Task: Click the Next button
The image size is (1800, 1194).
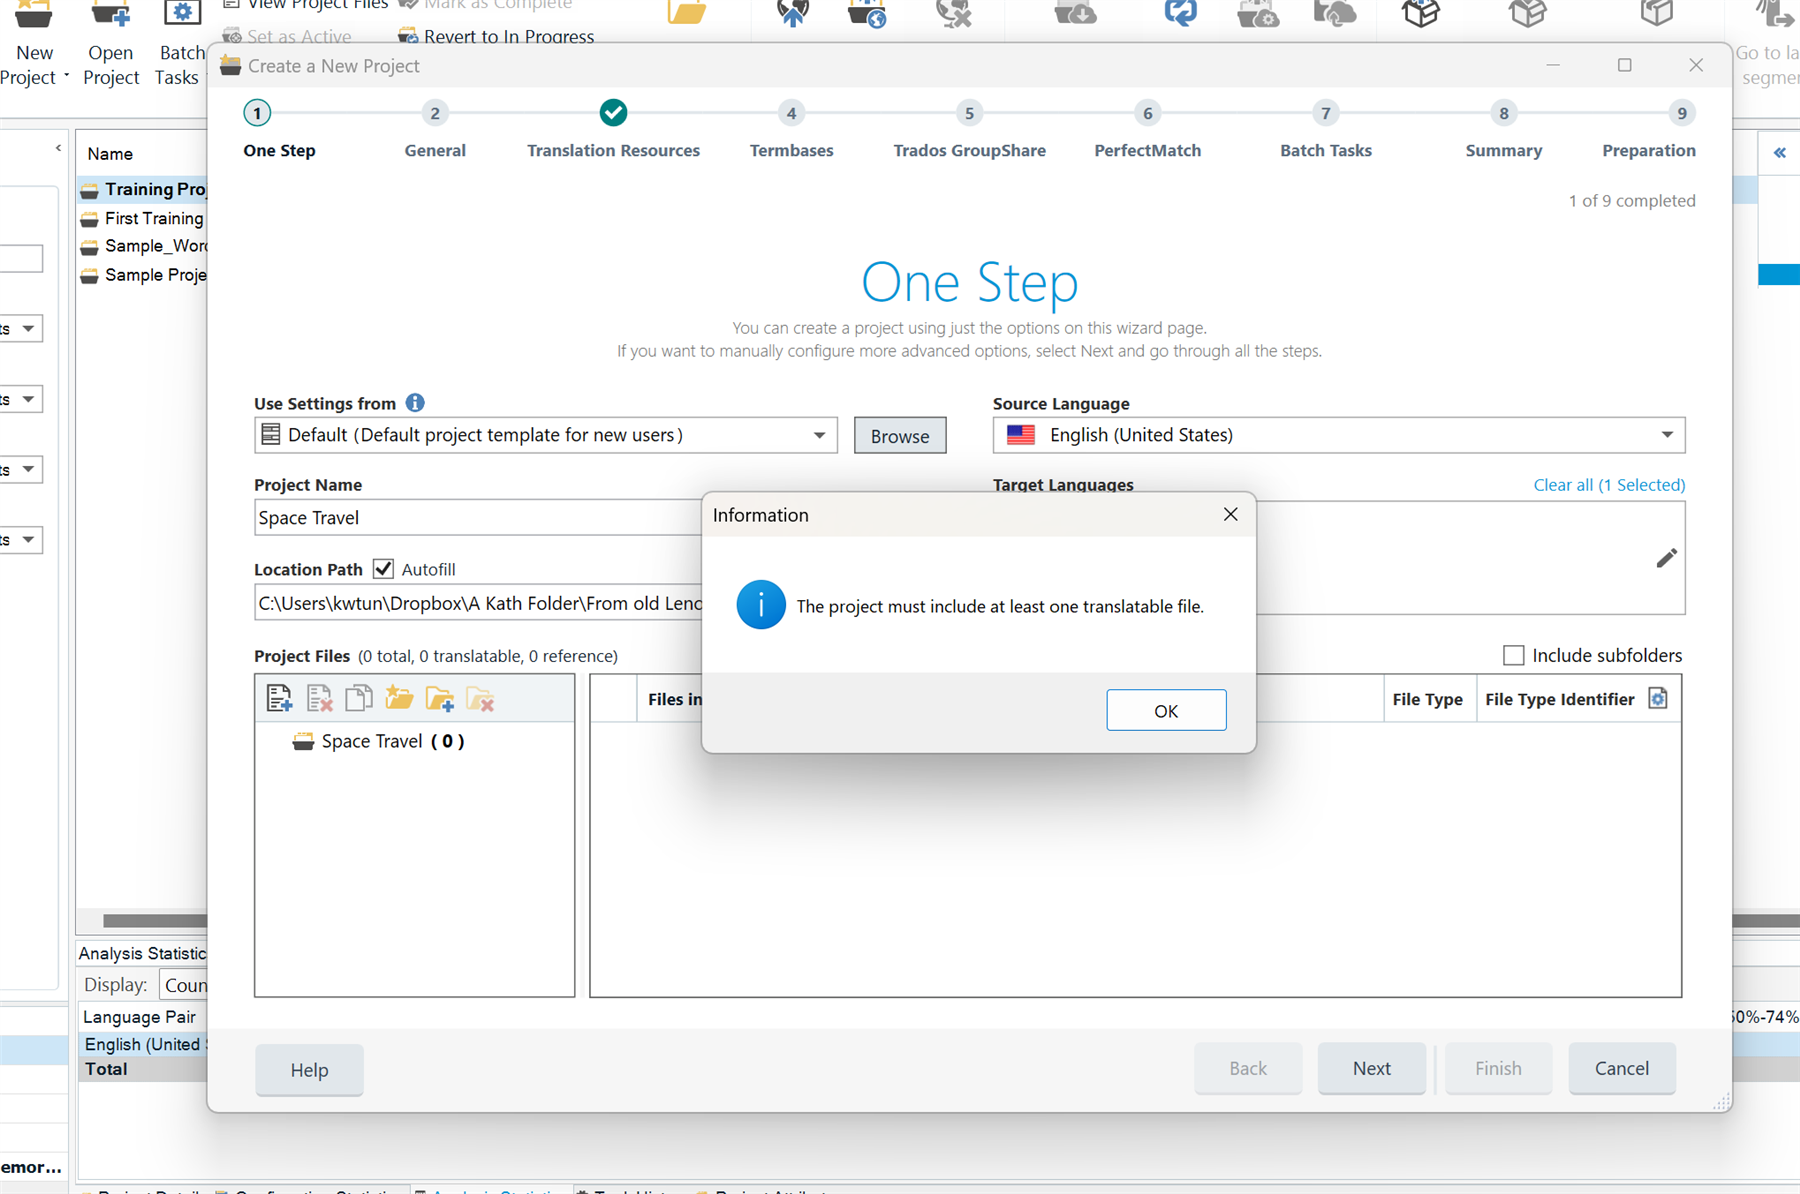Action: tap(1371, 1068)
